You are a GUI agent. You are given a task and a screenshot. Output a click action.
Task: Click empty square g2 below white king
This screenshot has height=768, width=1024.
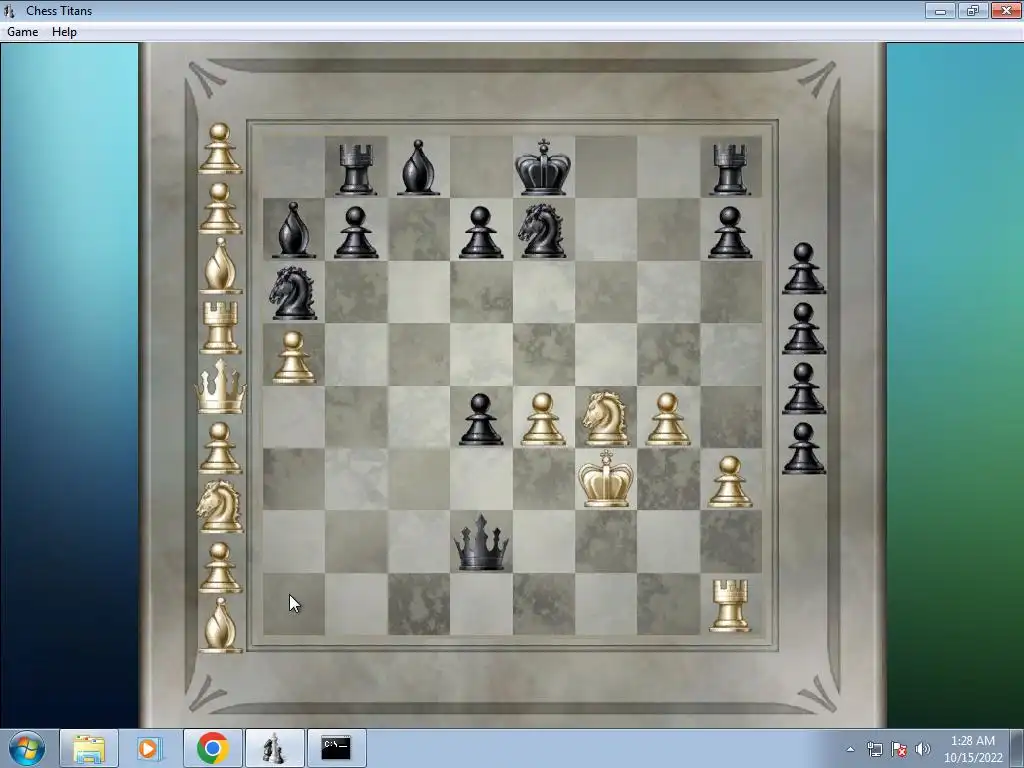tap(668, 541)
